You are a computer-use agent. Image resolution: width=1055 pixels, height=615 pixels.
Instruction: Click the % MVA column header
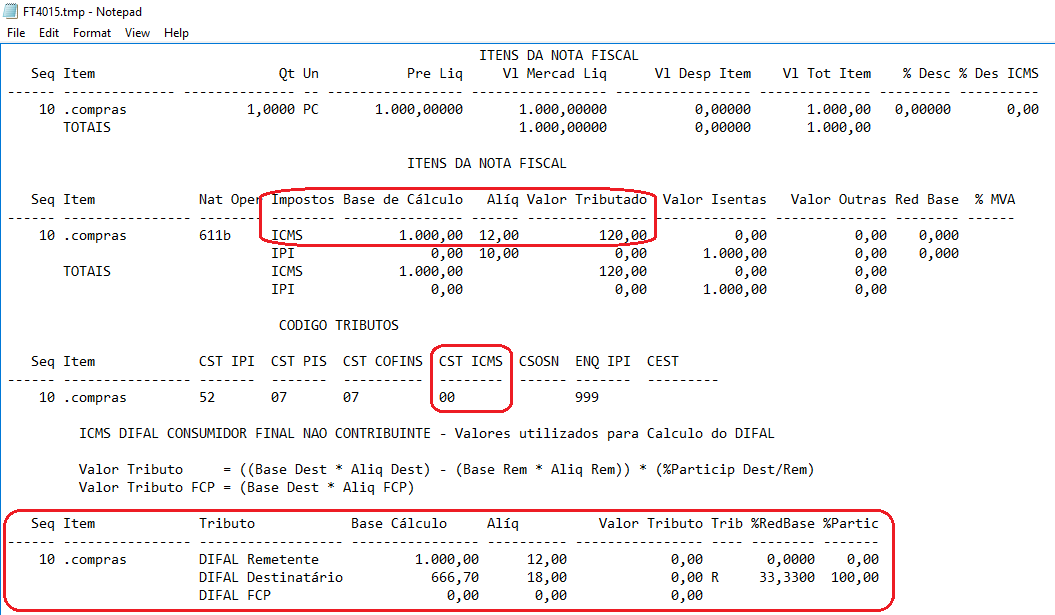[x=994, y=199]
